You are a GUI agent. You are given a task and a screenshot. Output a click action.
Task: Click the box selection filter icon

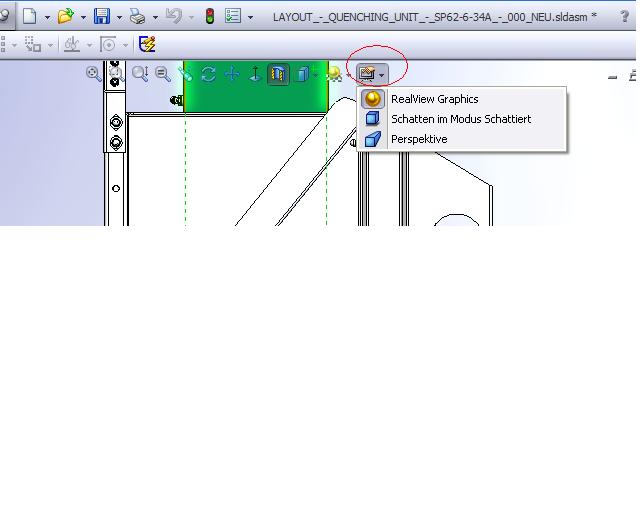click(33, 44)
